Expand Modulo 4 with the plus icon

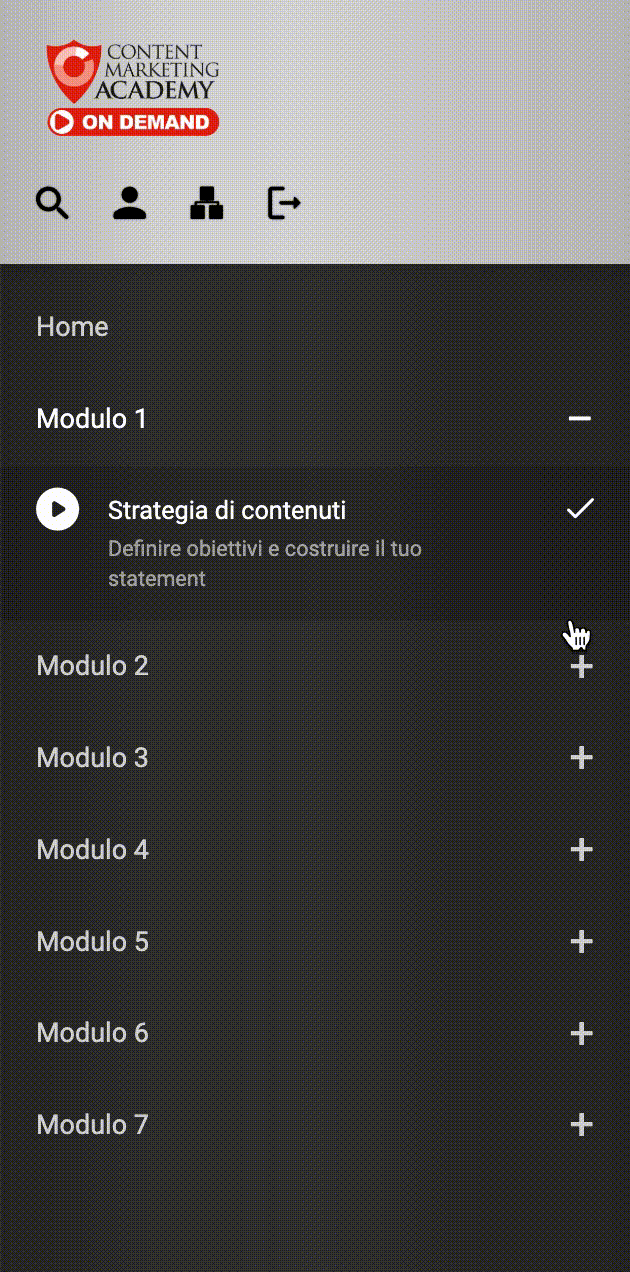pyautogui.click(x=581, y=850)
